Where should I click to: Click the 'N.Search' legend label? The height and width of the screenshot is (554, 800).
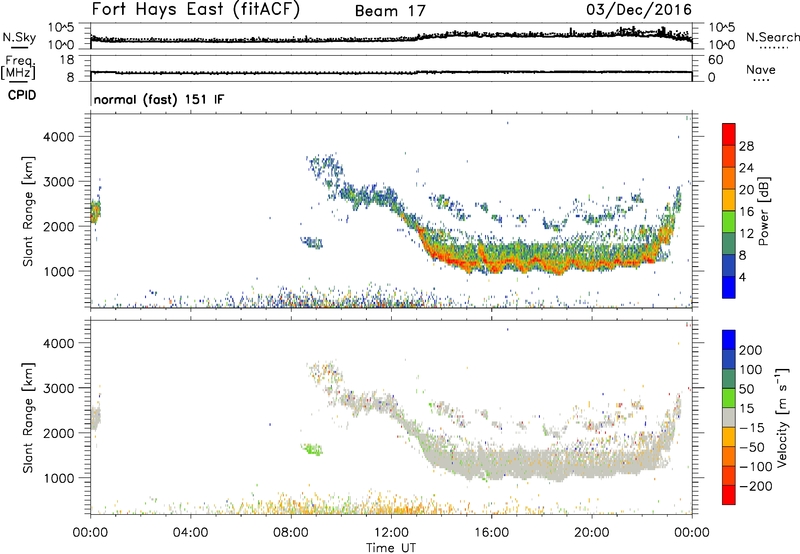pos(773,37)
